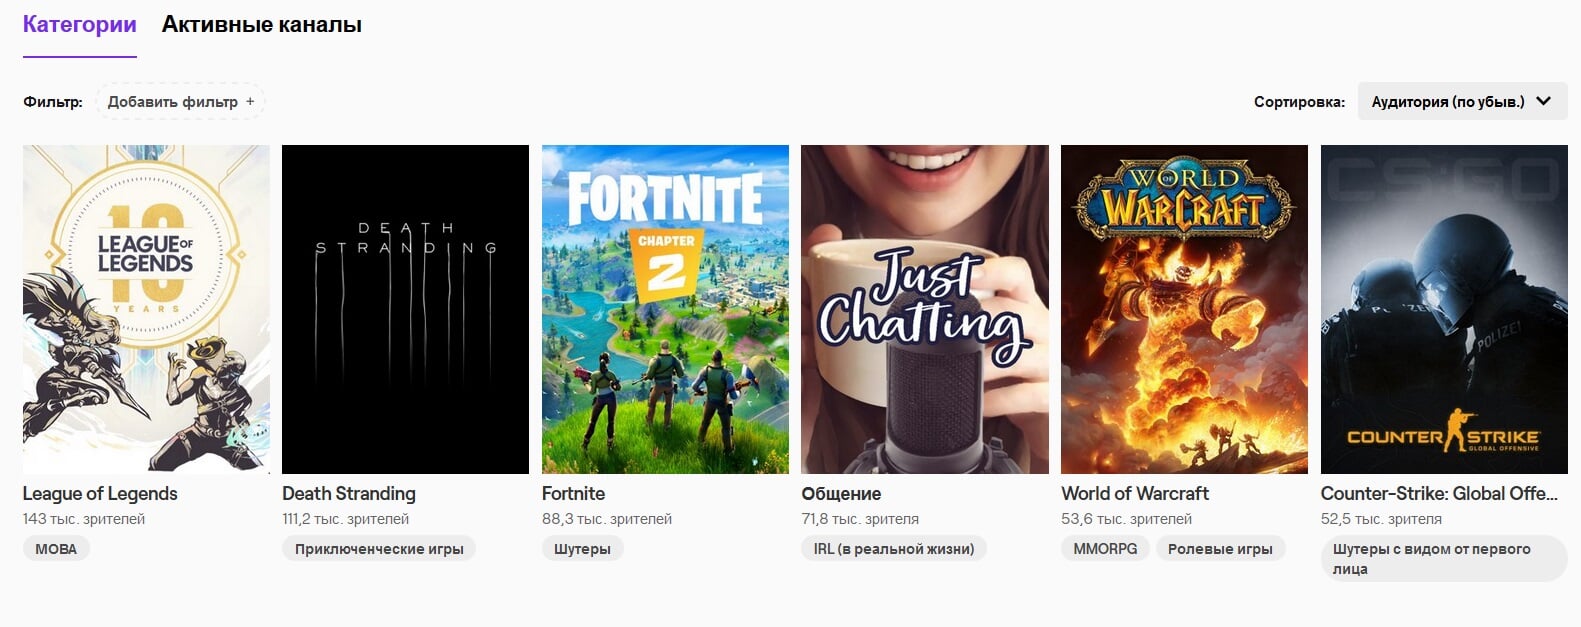The image size is (1581, 627).
Task: Open the League of Legends cover thumbnail
Action: 146,309
